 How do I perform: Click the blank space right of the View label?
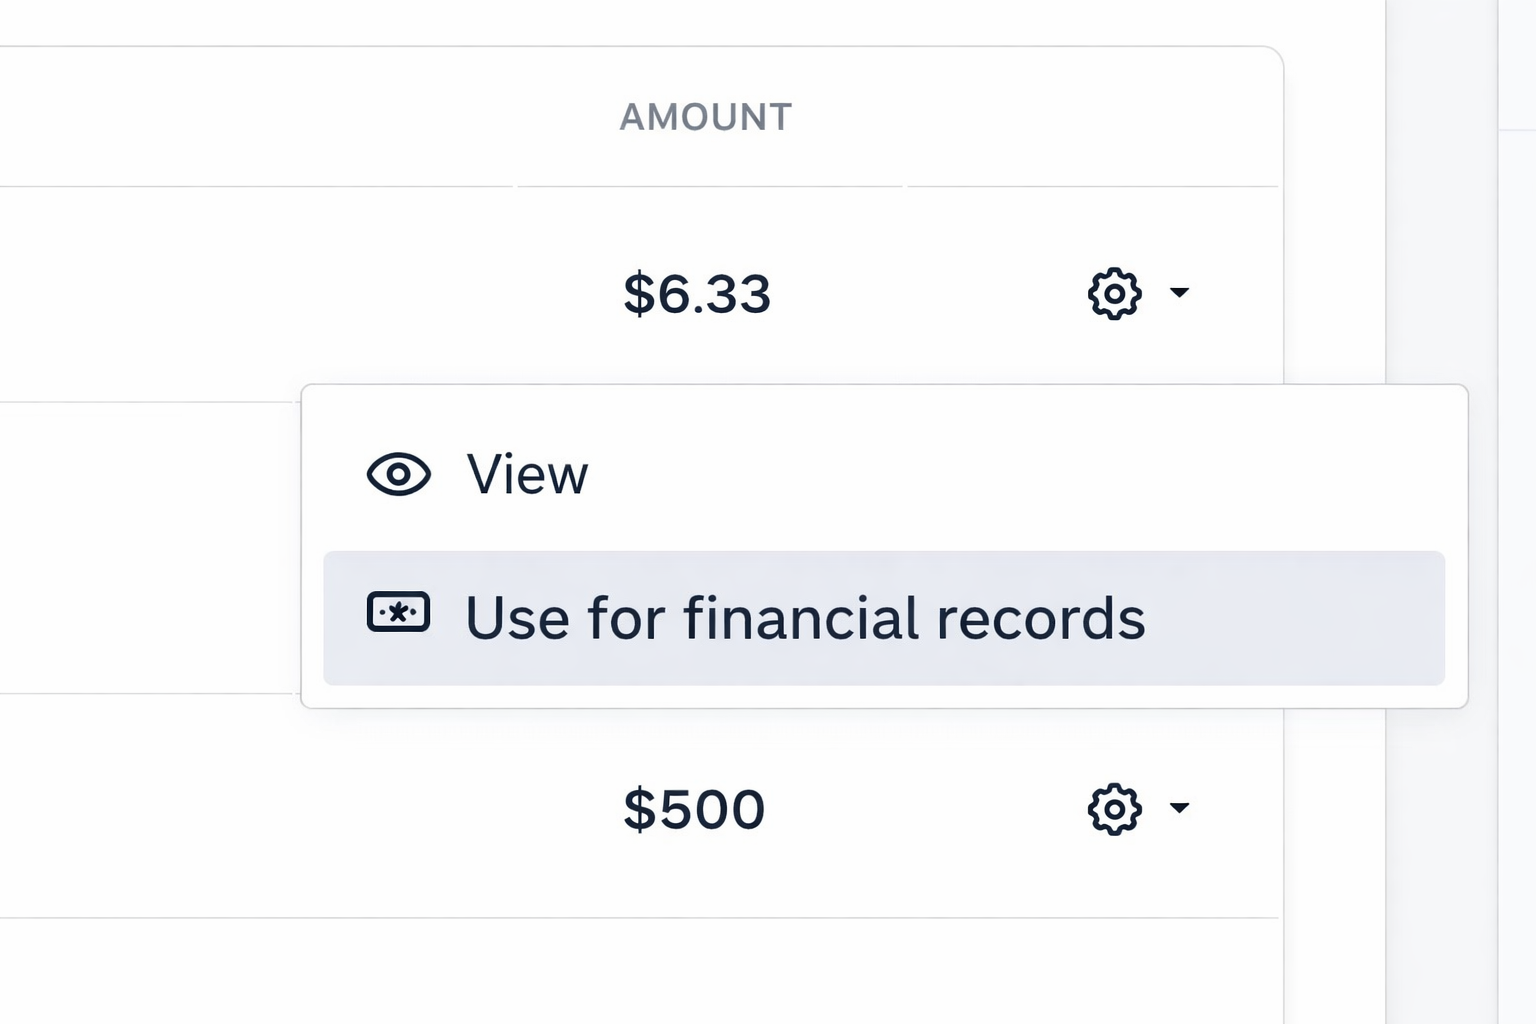(1000, 474)
